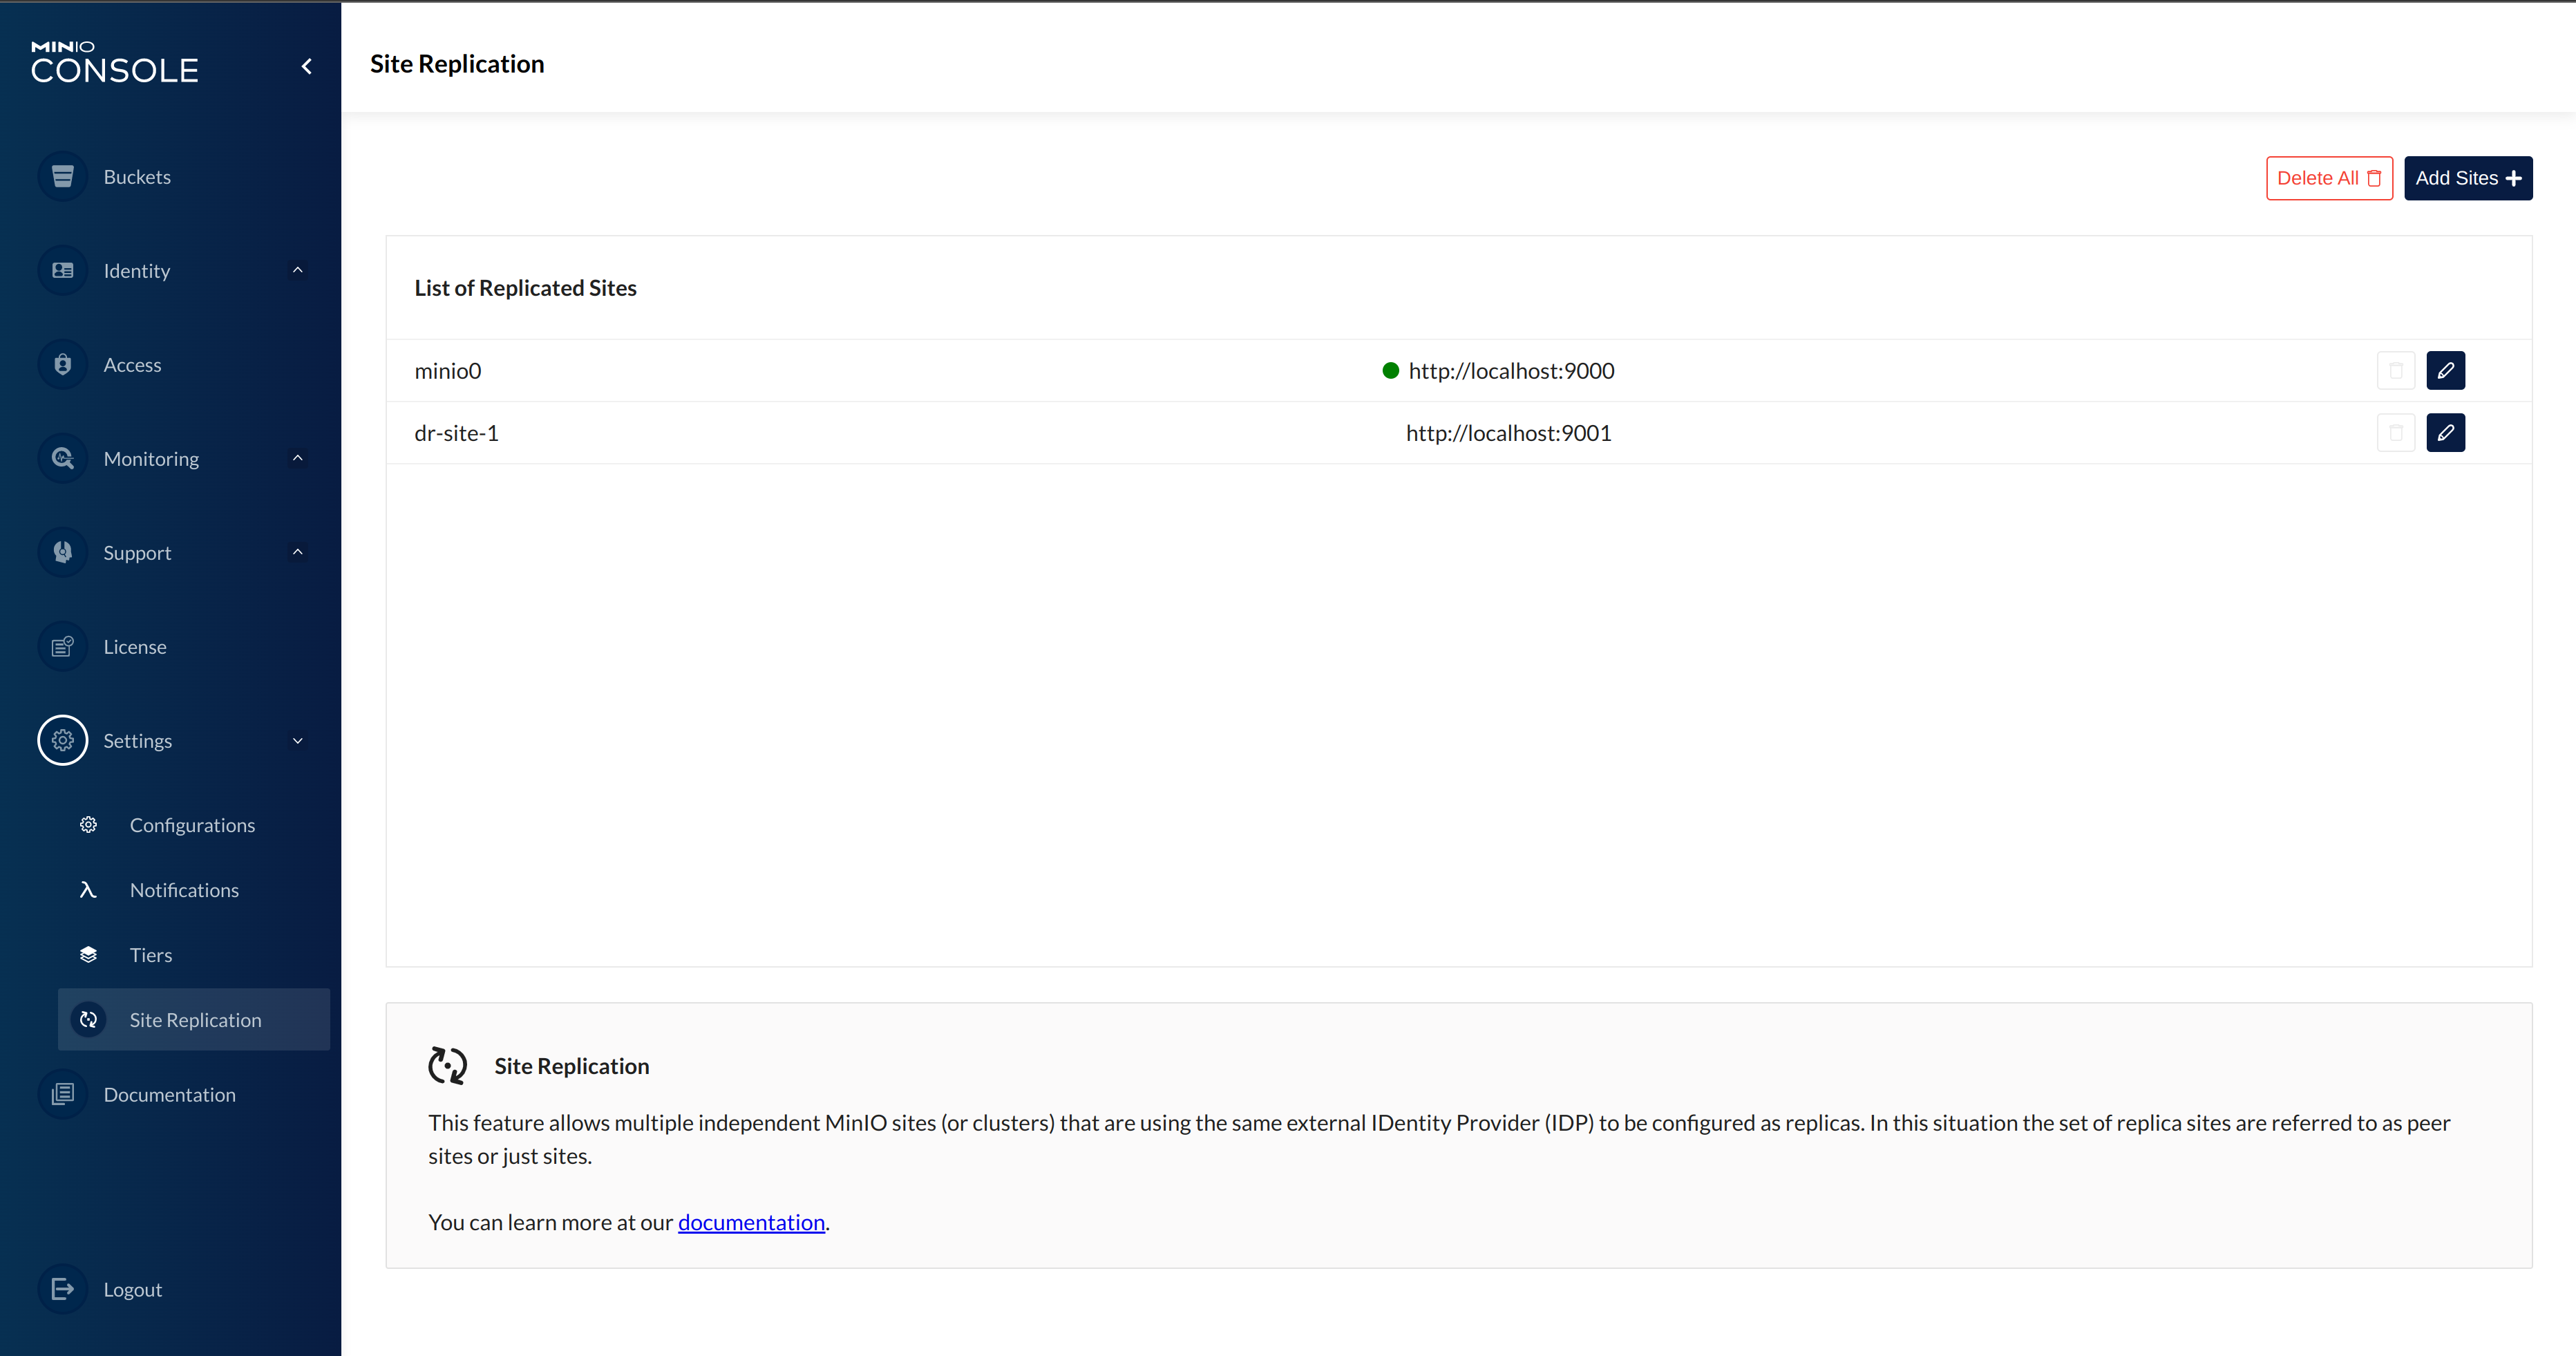
Task: Click edit pencil icon for dr-site-1
Action: pos(2445,433)
